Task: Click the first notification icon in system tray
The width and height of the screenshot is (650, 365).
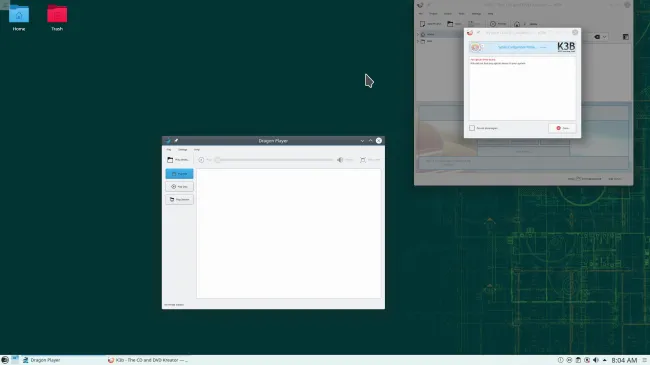Action: 560,360
